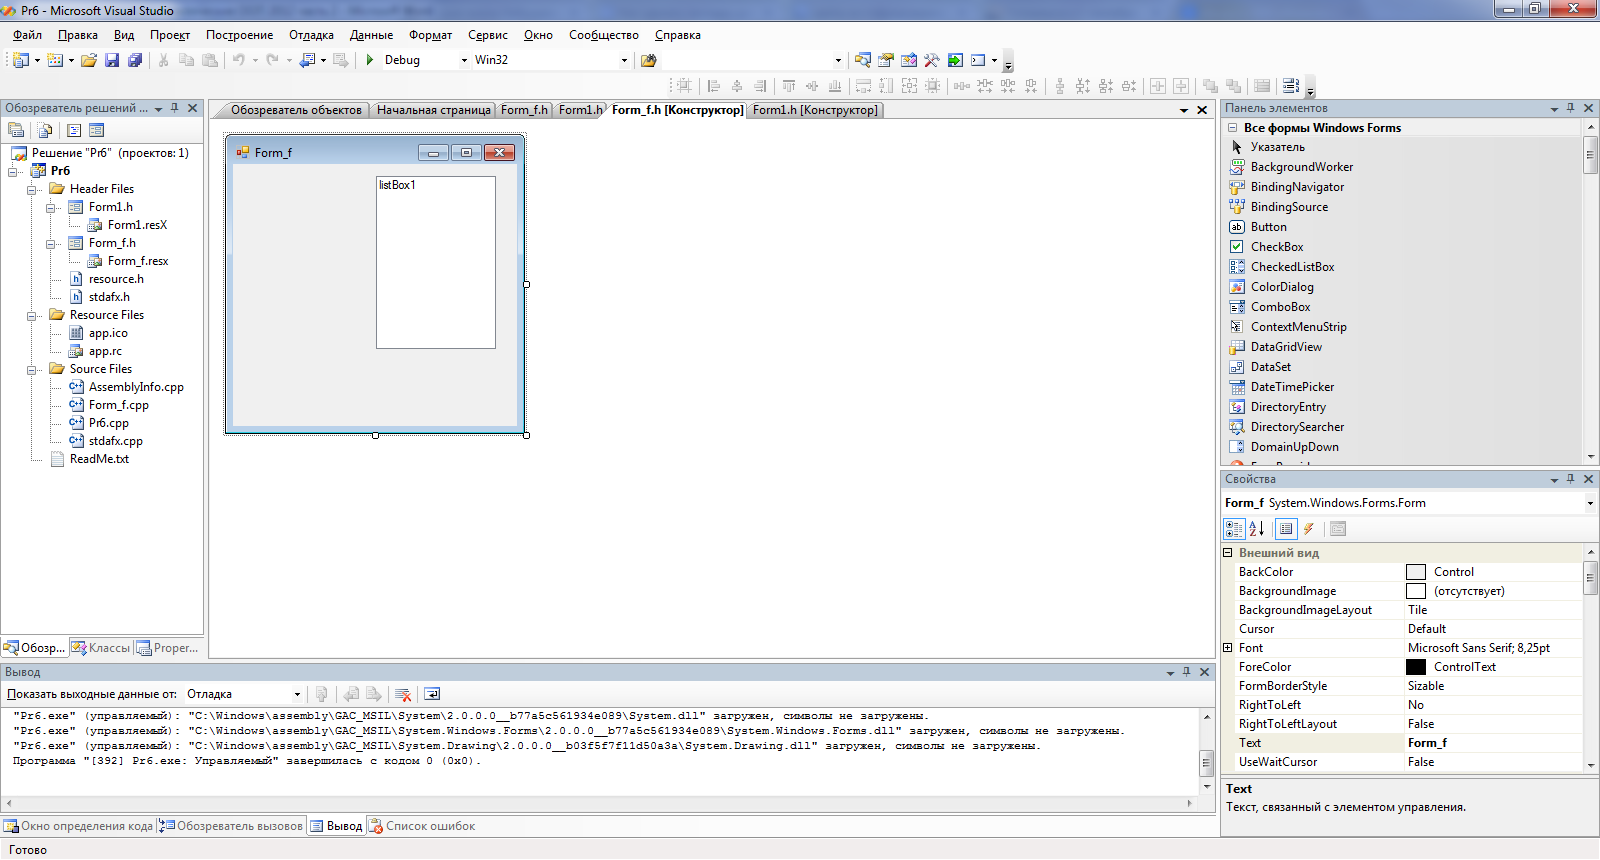Collapse the Header Files folder

pos(33,189)
